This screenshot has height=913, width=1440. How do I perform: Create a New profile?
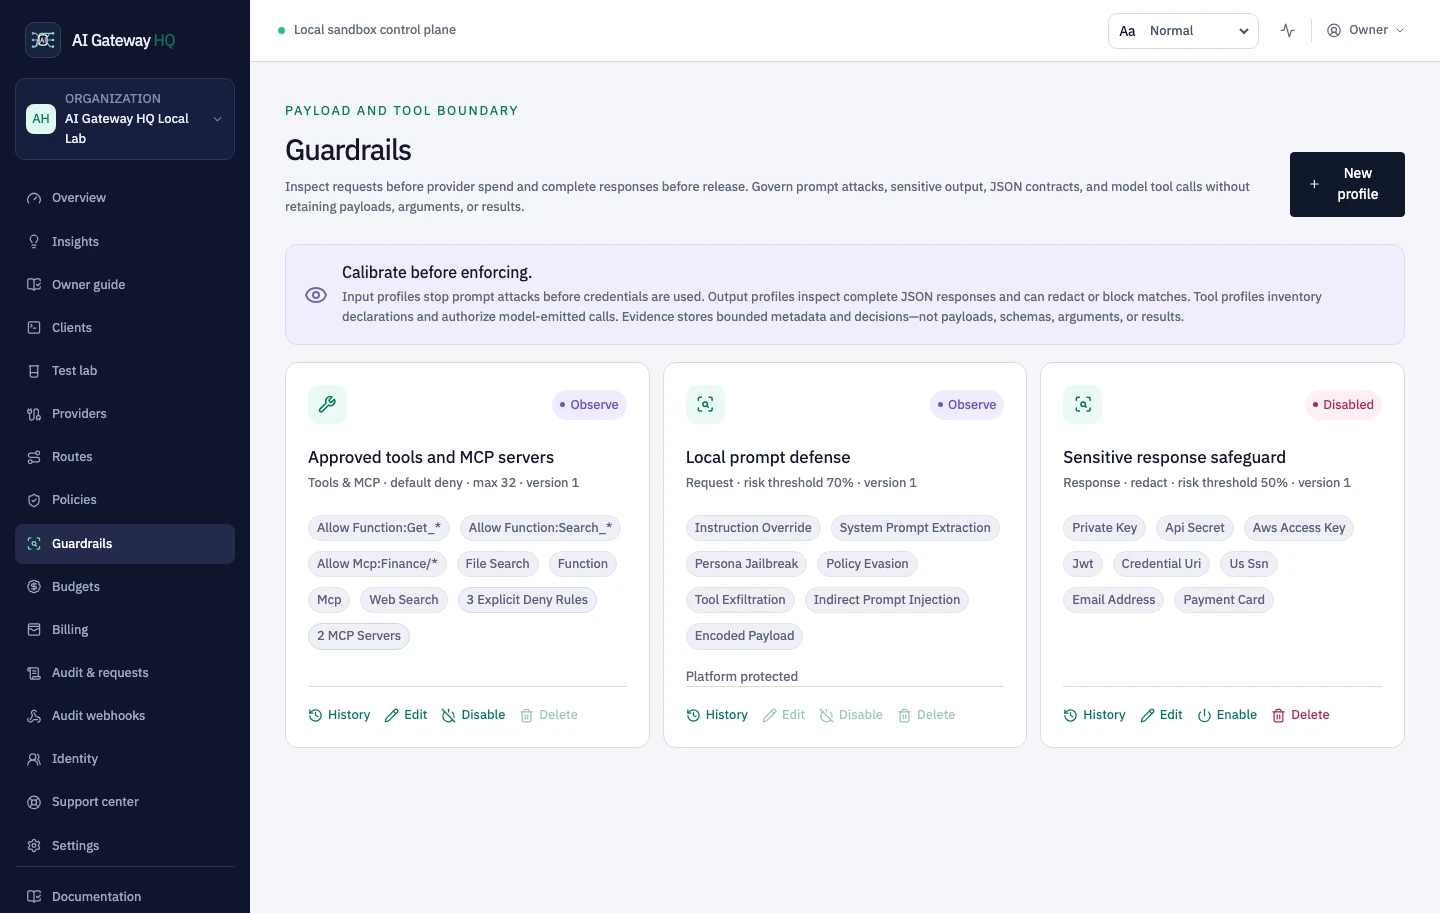pyautogui.click(x=1347, y=184)
